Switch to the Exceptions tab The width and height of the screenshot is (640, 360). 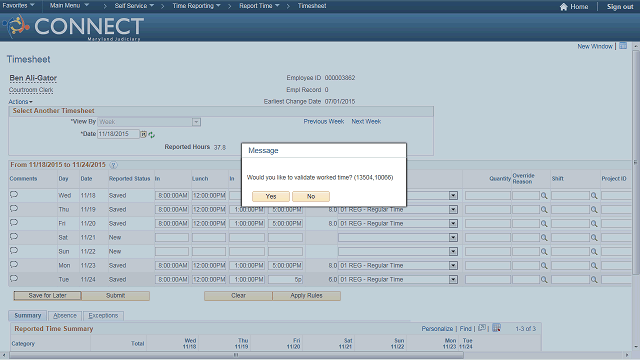pyautogui.click(x=103, y=316)
